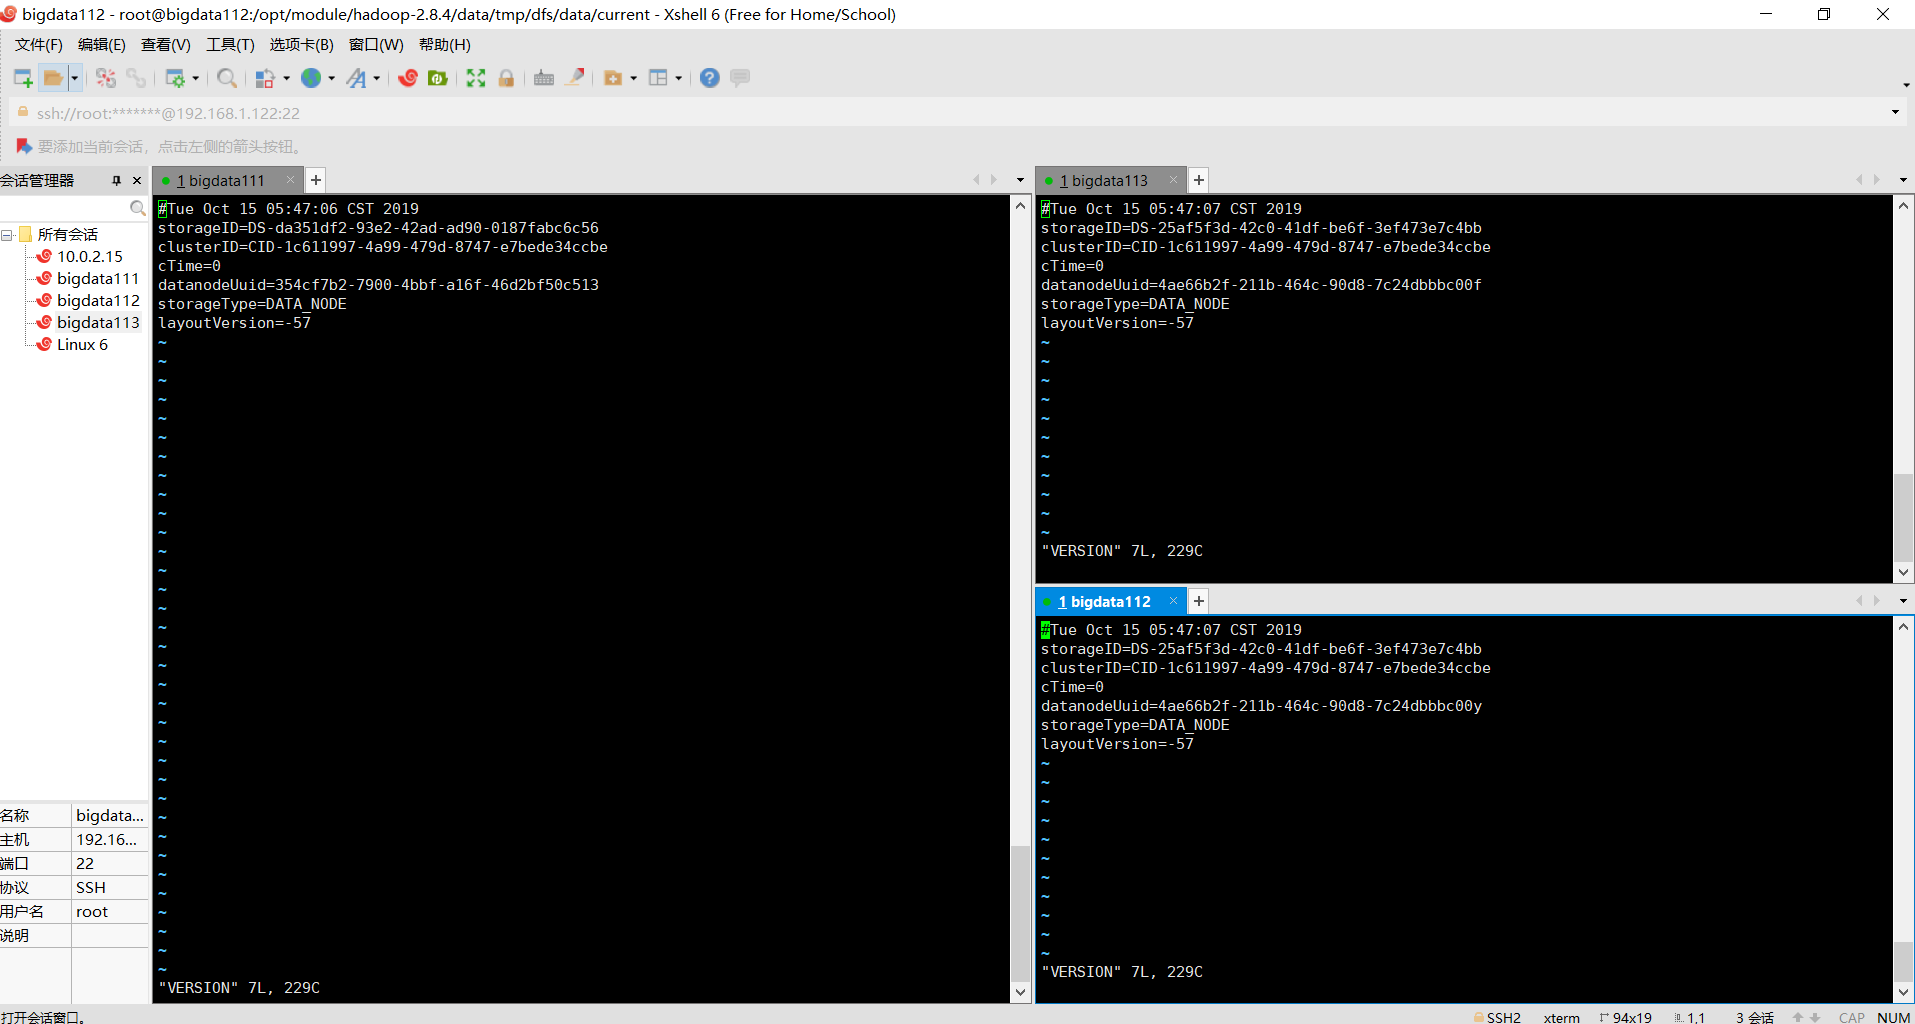
Task: Open the color scheme icon
Action: click(265, 78)
